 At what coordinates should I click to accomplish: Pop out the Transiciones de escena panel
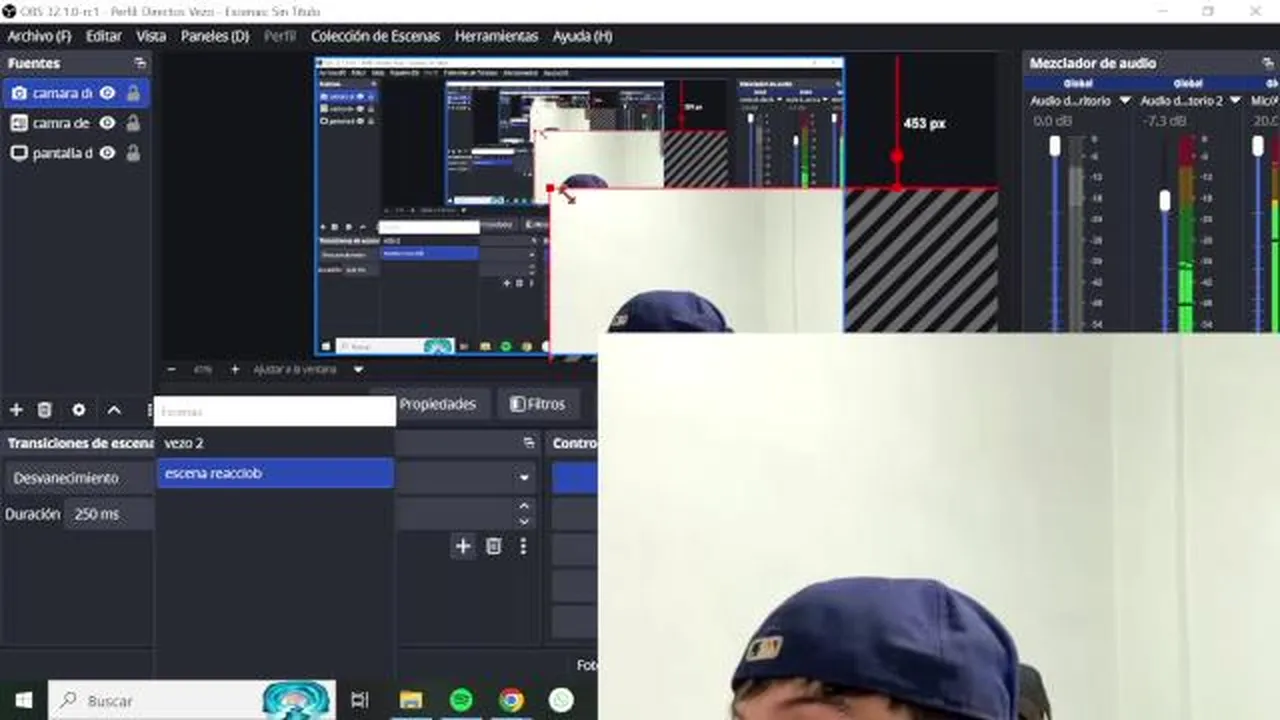point(529,443)
